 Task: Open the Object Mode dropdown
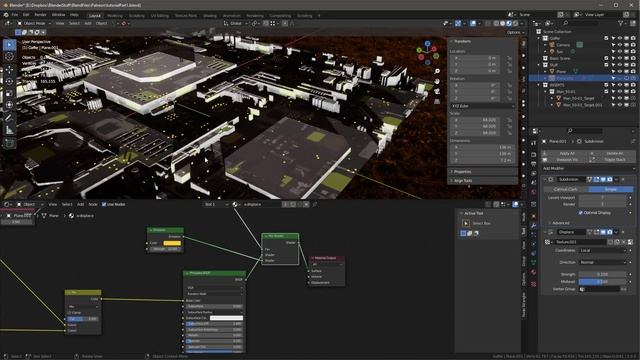(34, 23)
